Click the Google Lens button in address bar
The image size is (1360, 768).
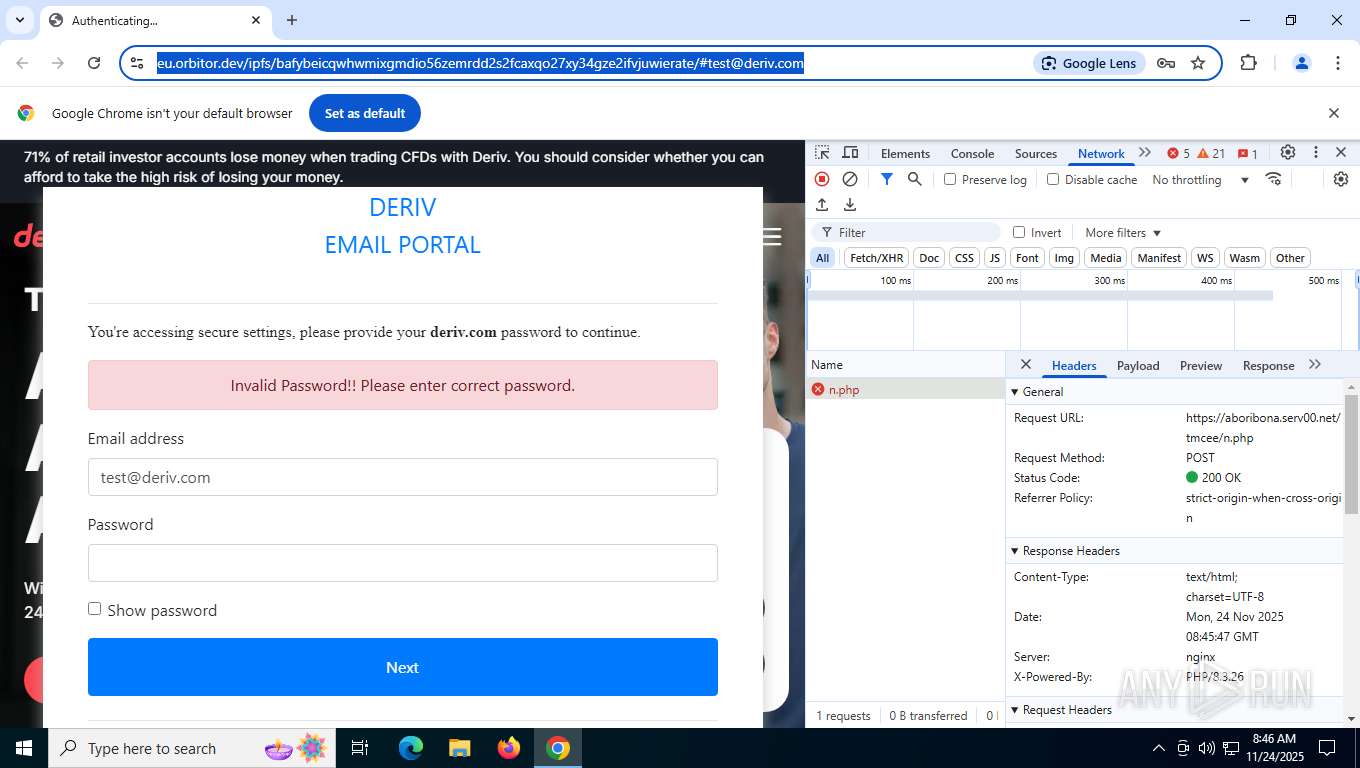(1089, 63)
